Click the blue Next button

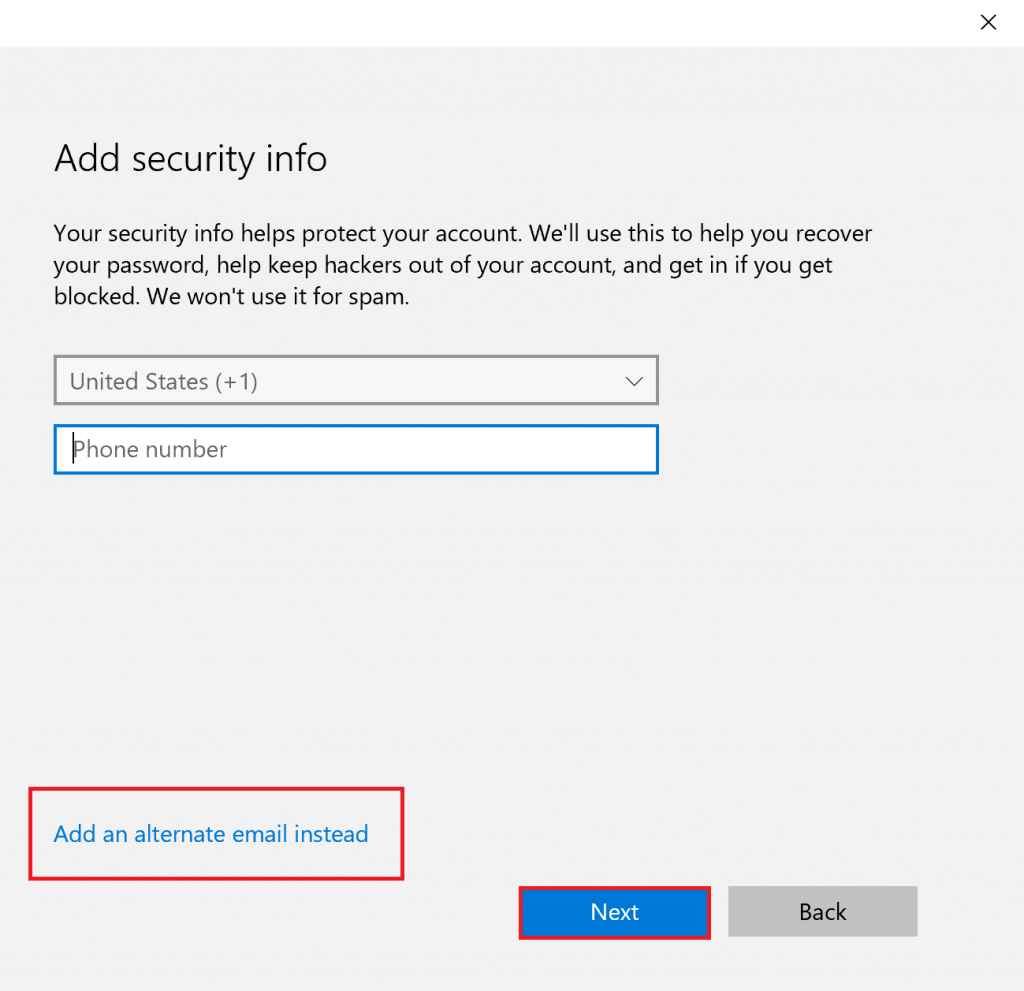tap(615, 912)
